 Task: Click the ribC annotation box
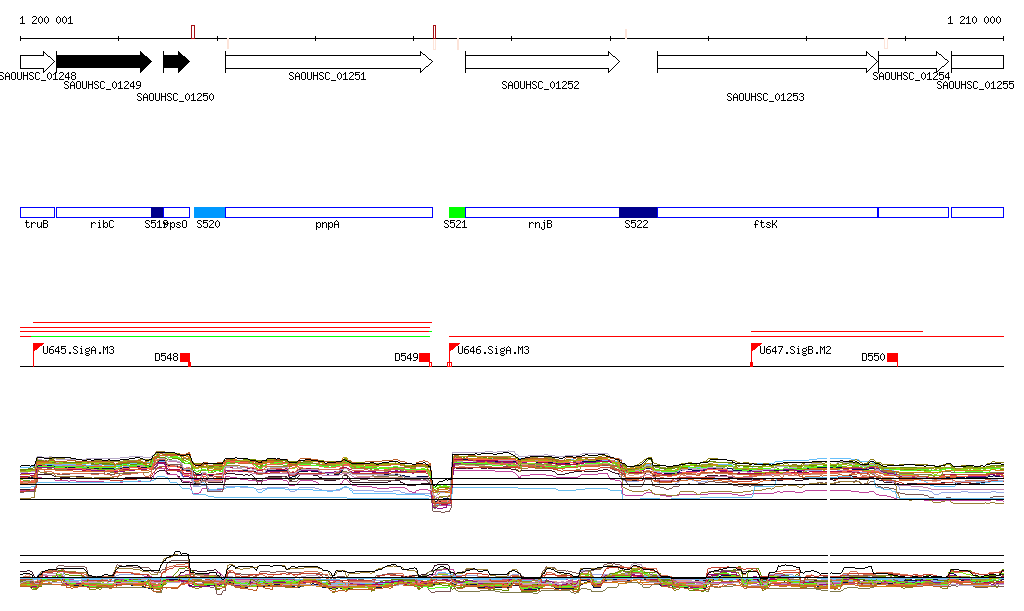[103, 212]
